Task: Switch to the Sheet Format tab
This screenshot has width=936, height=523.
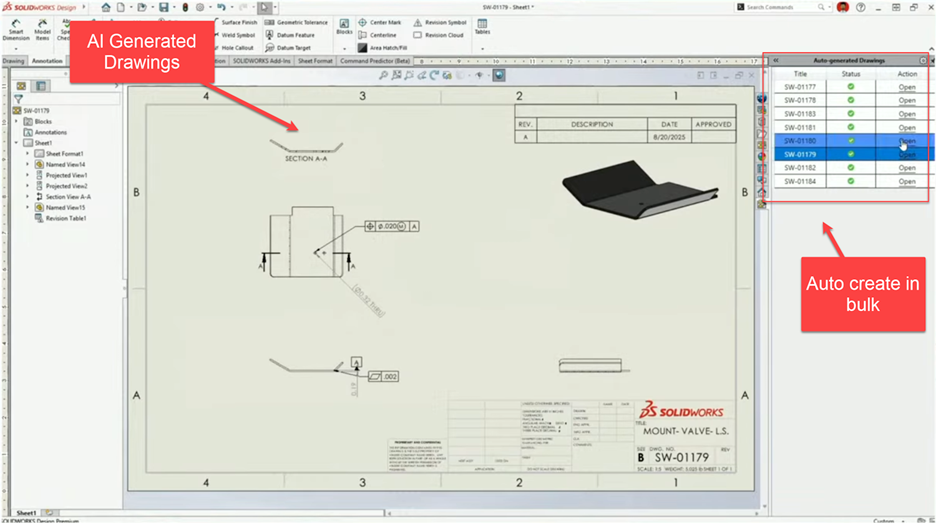Action: [x=315, y=61]
